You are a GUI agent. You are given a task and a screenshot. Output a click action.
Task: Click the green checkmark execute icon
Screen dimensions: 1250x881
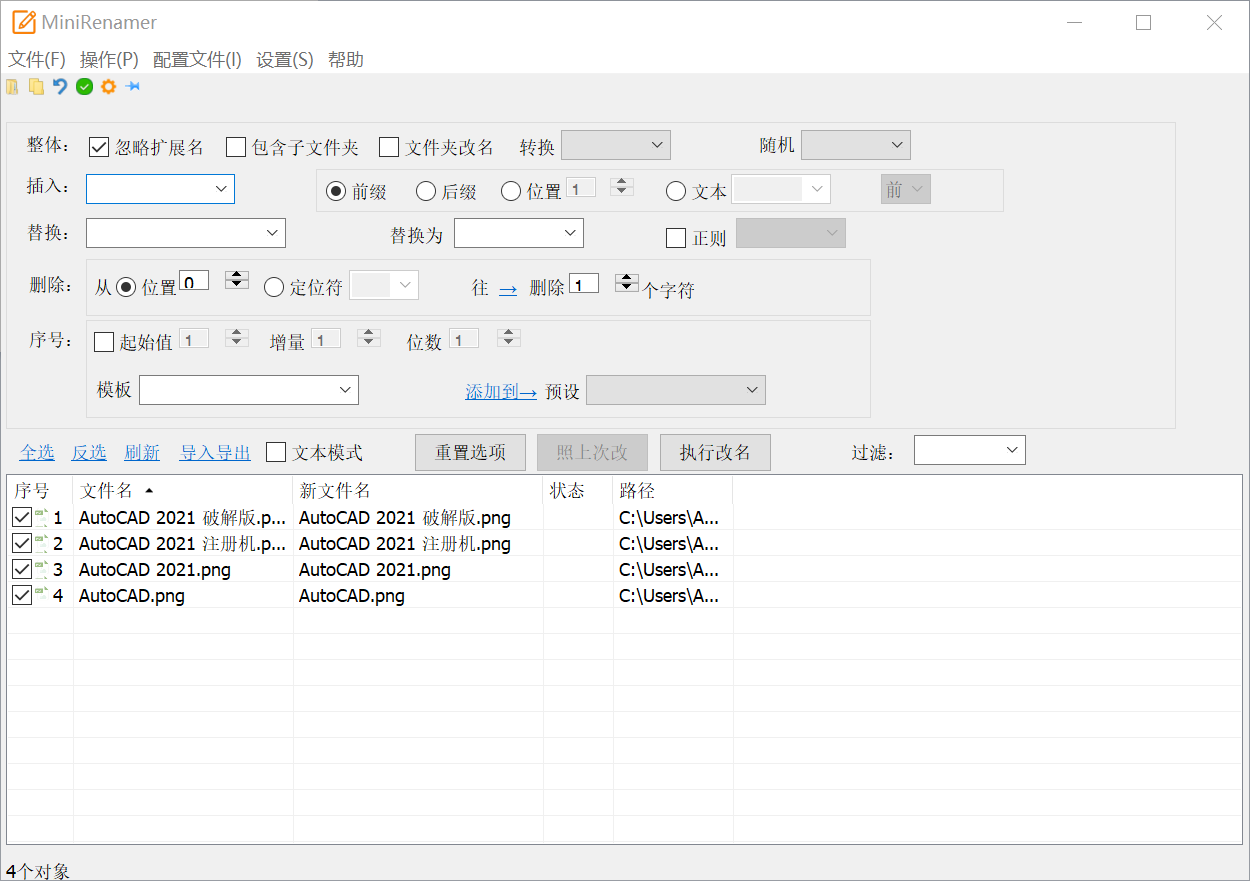(x=84, y=87)
